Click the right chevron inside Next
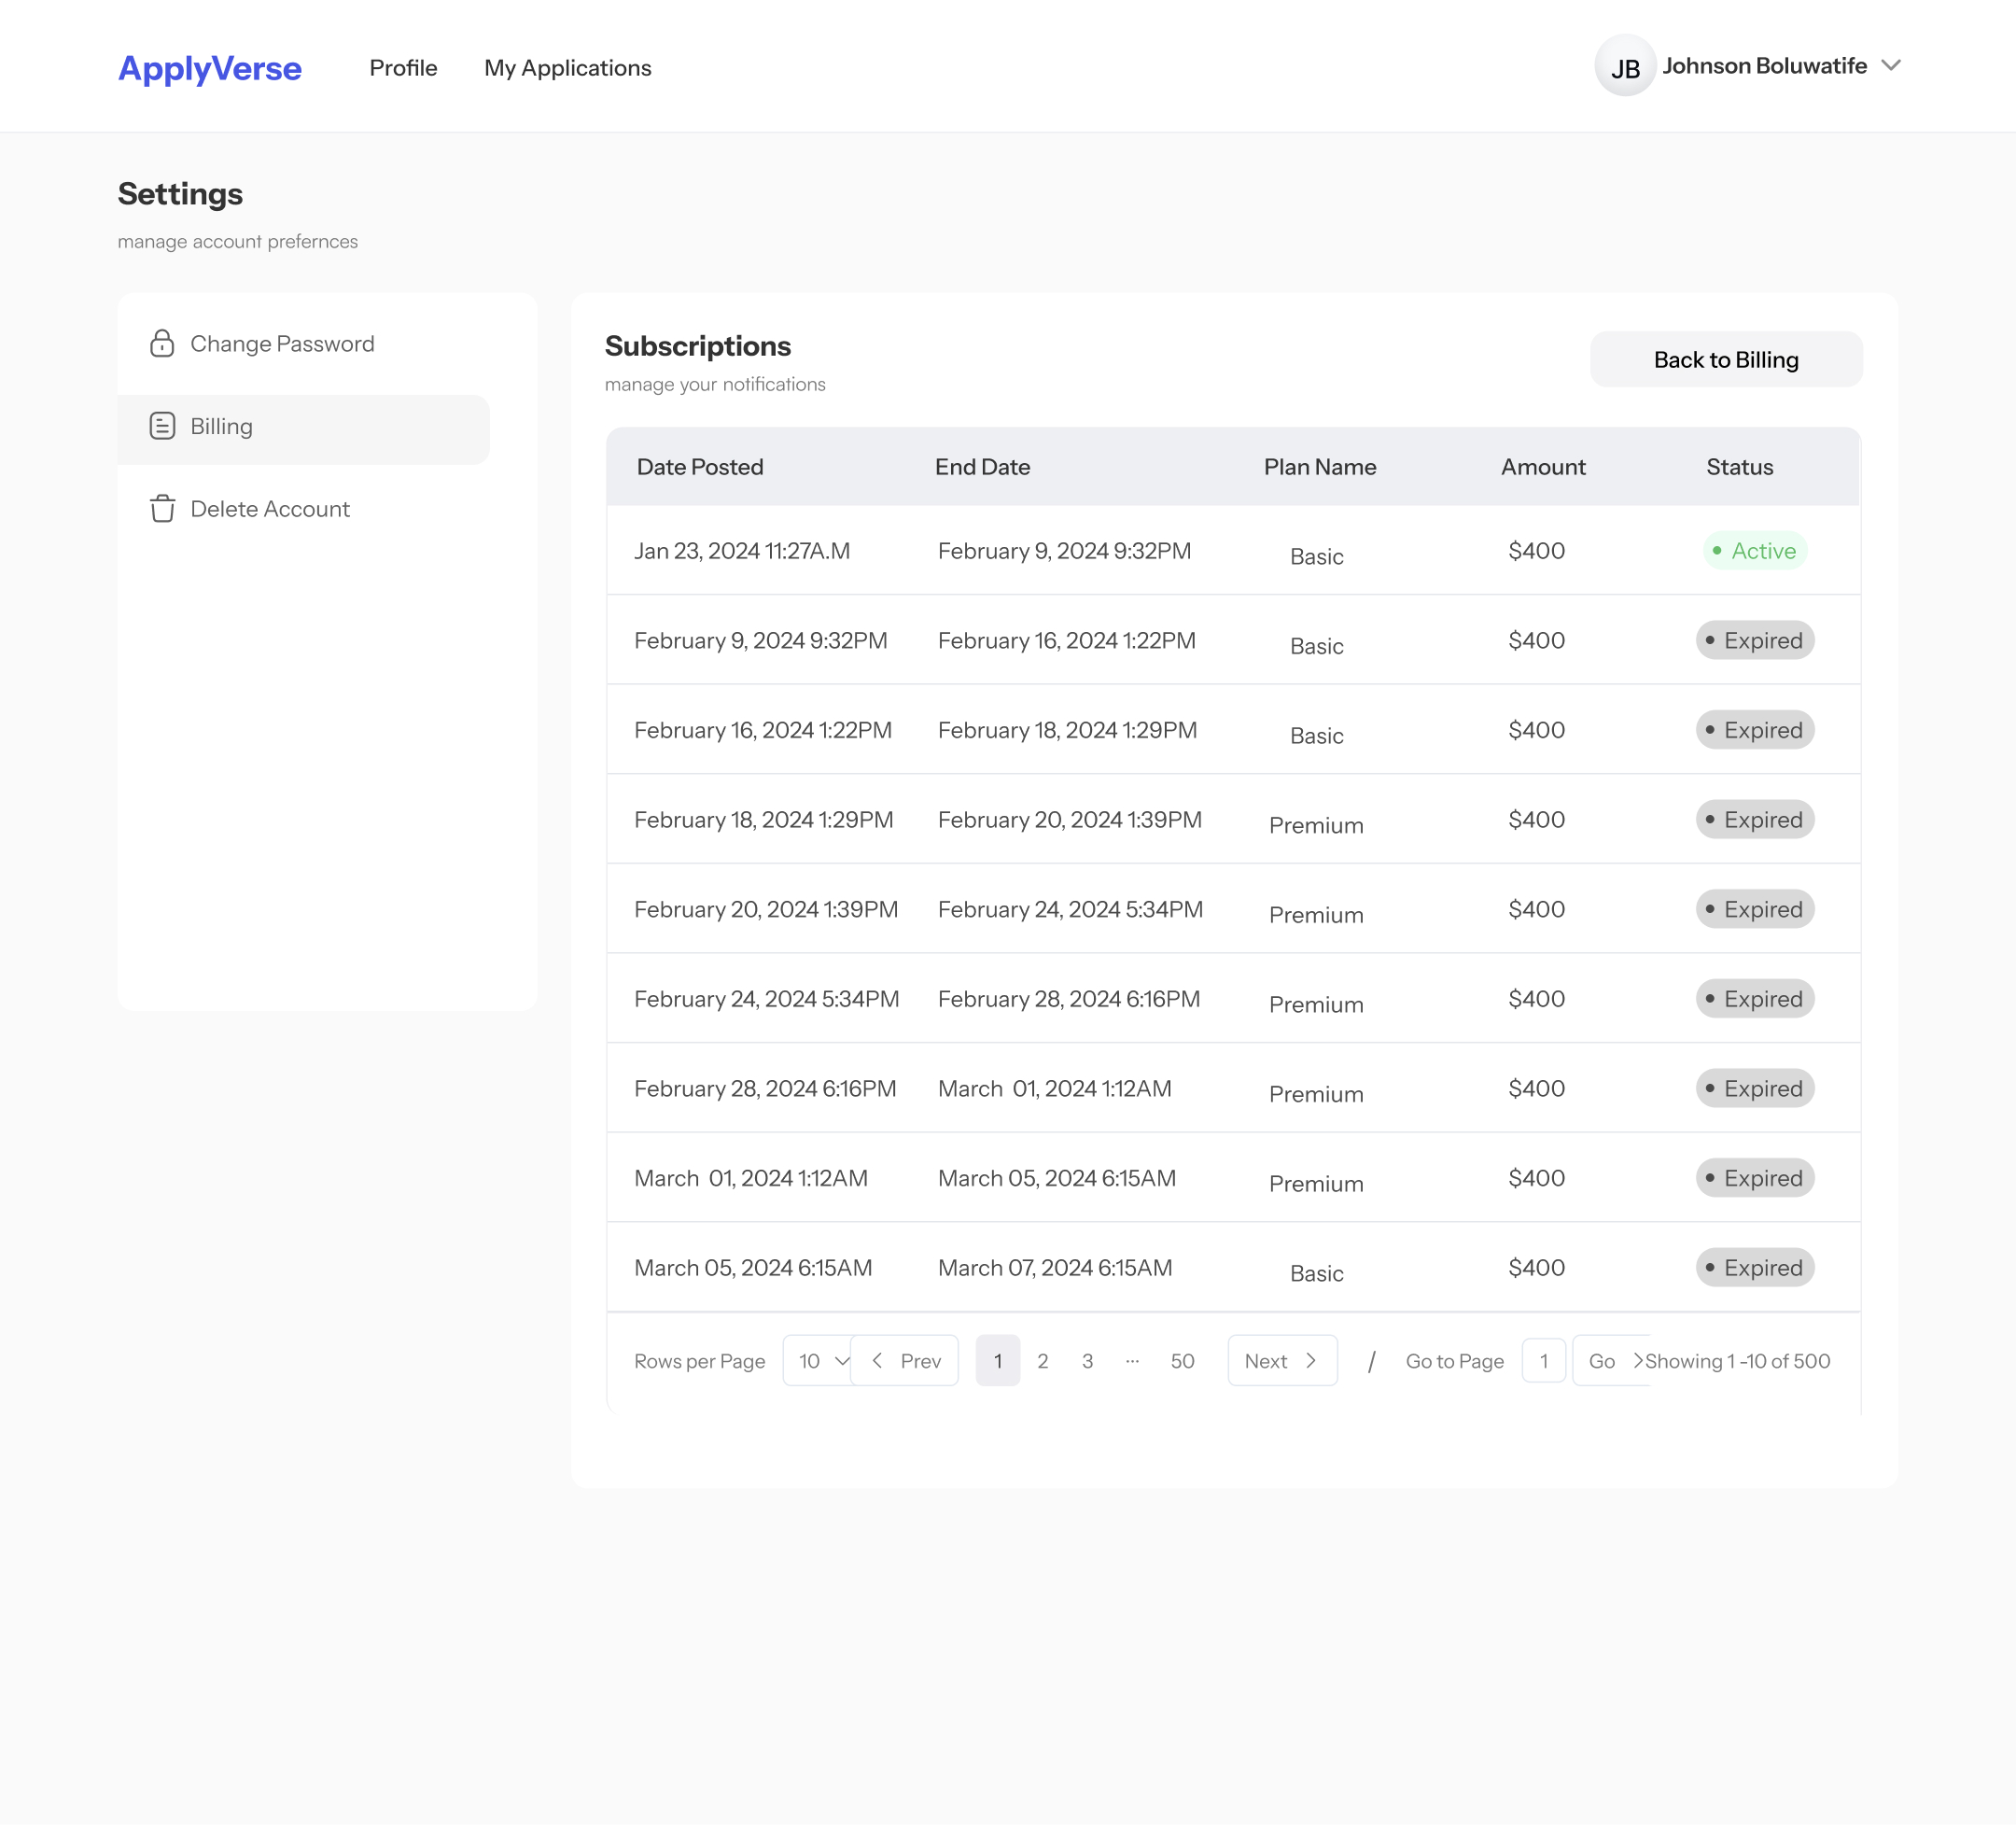This screenshot has width=2016, height=1825. coord(1311,1360)
